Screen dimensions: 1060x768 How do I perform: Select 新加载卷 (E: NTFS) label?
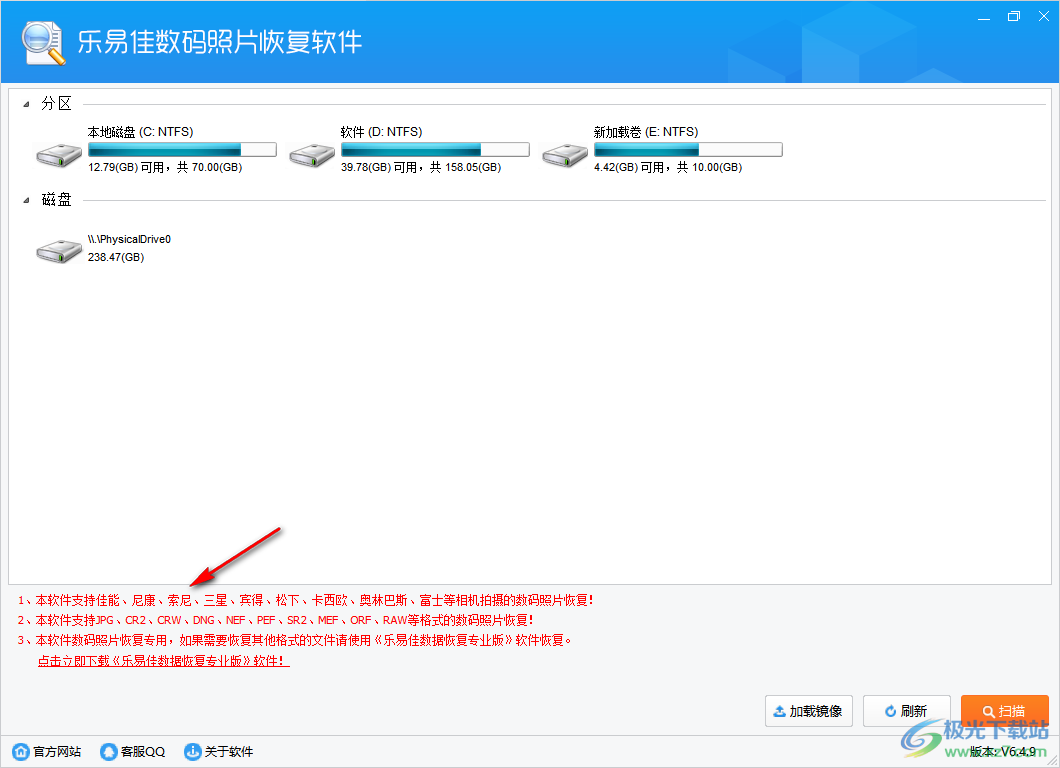click(x=646, y=132)
